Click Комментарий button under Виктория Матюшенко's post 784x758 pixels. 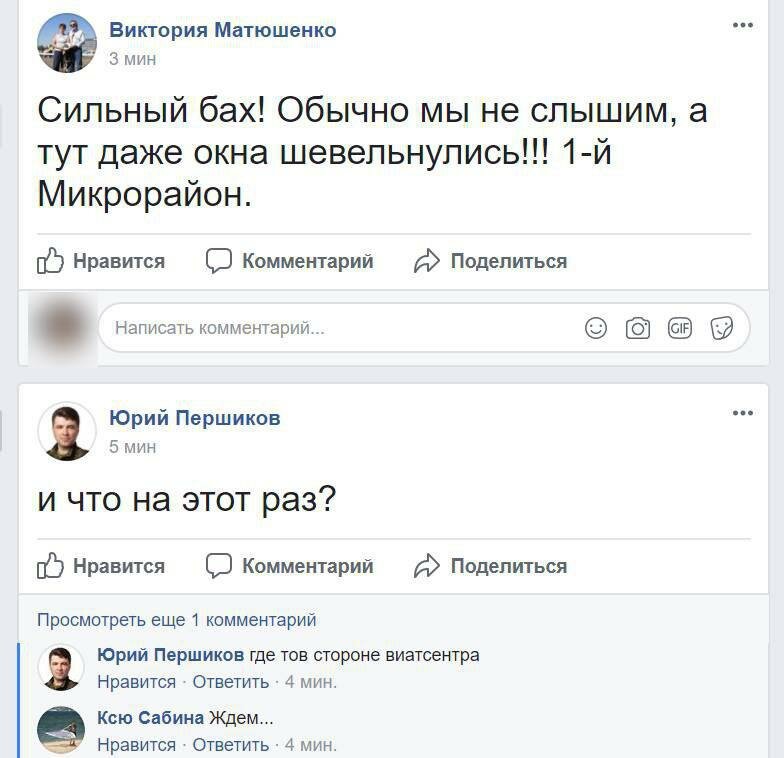click(x=307, y=262)
